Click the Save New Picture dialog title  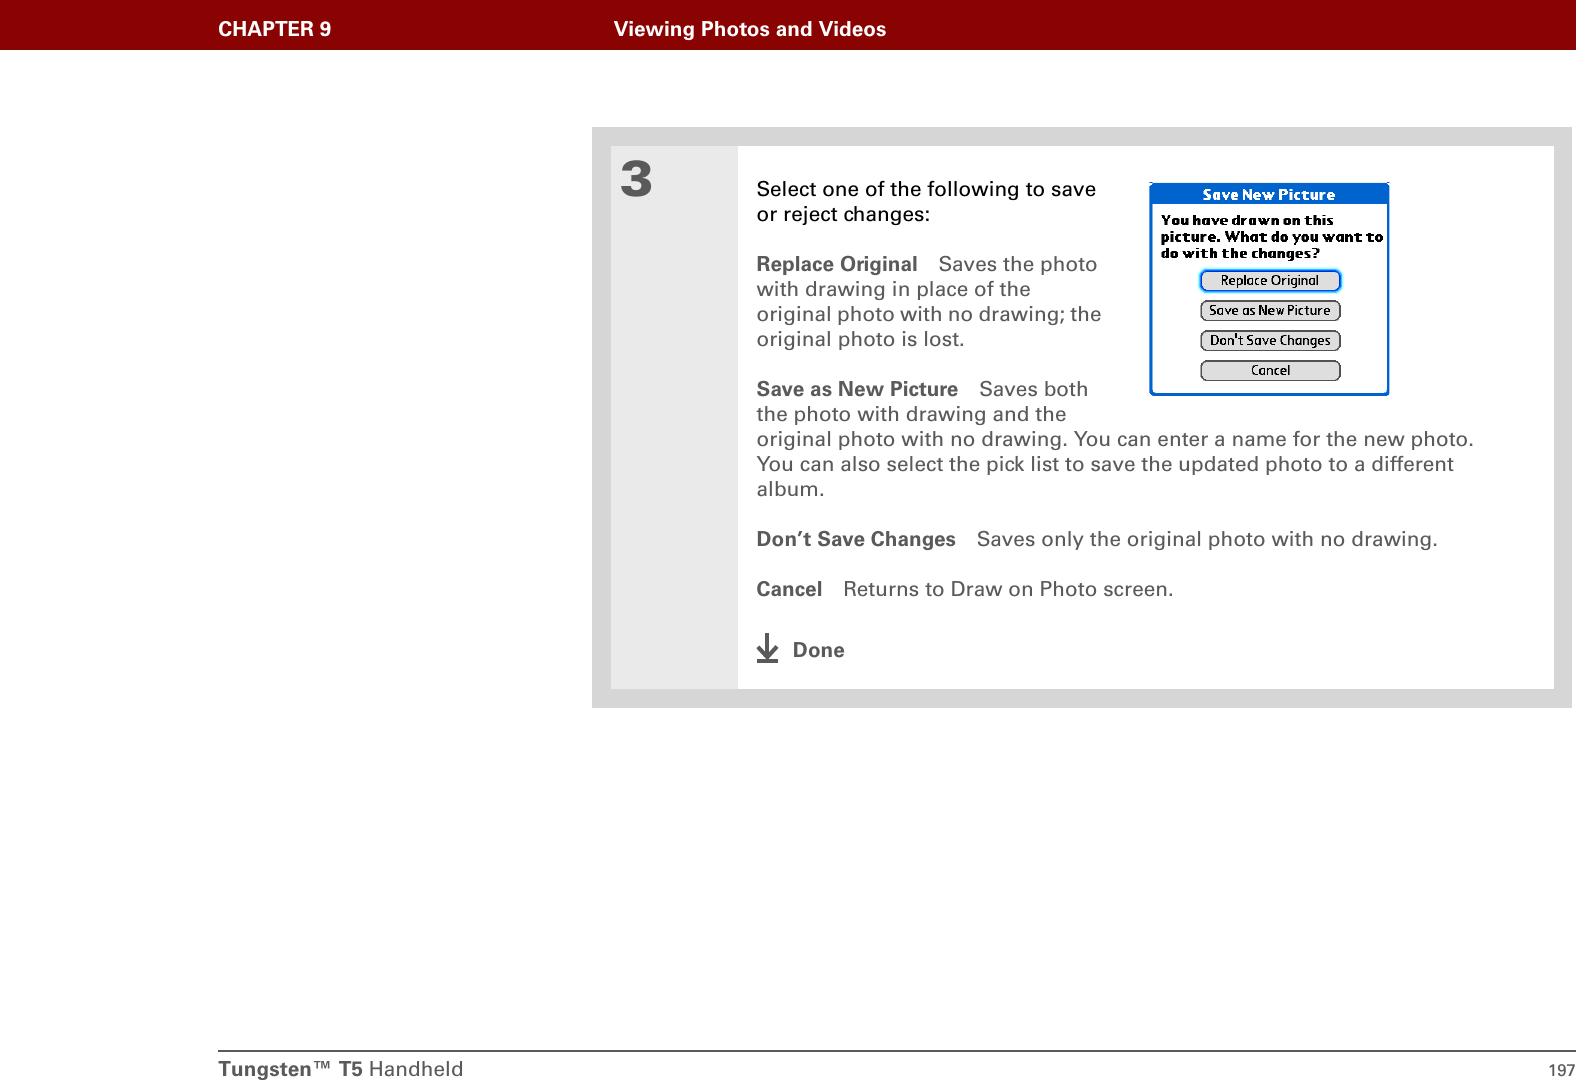[x=1269, y=195]
